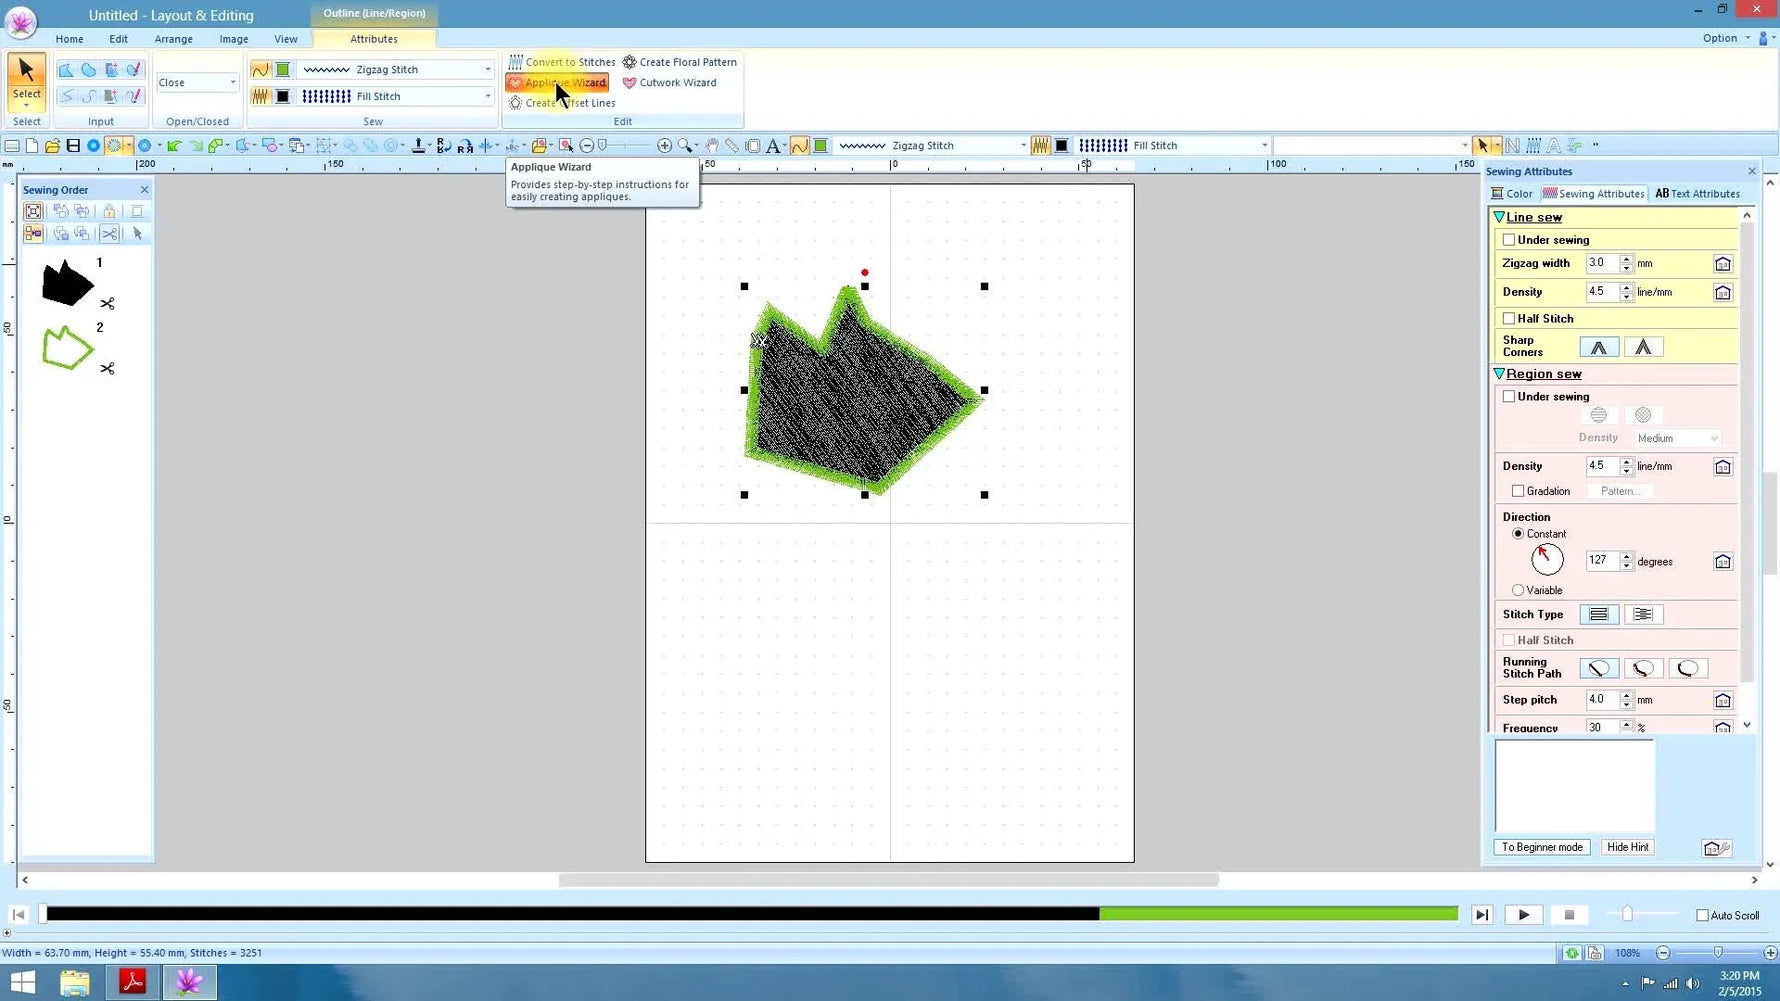Select the closed straight-line shape input tool
Screen dimensions: 1780x1001
(66, 70)
